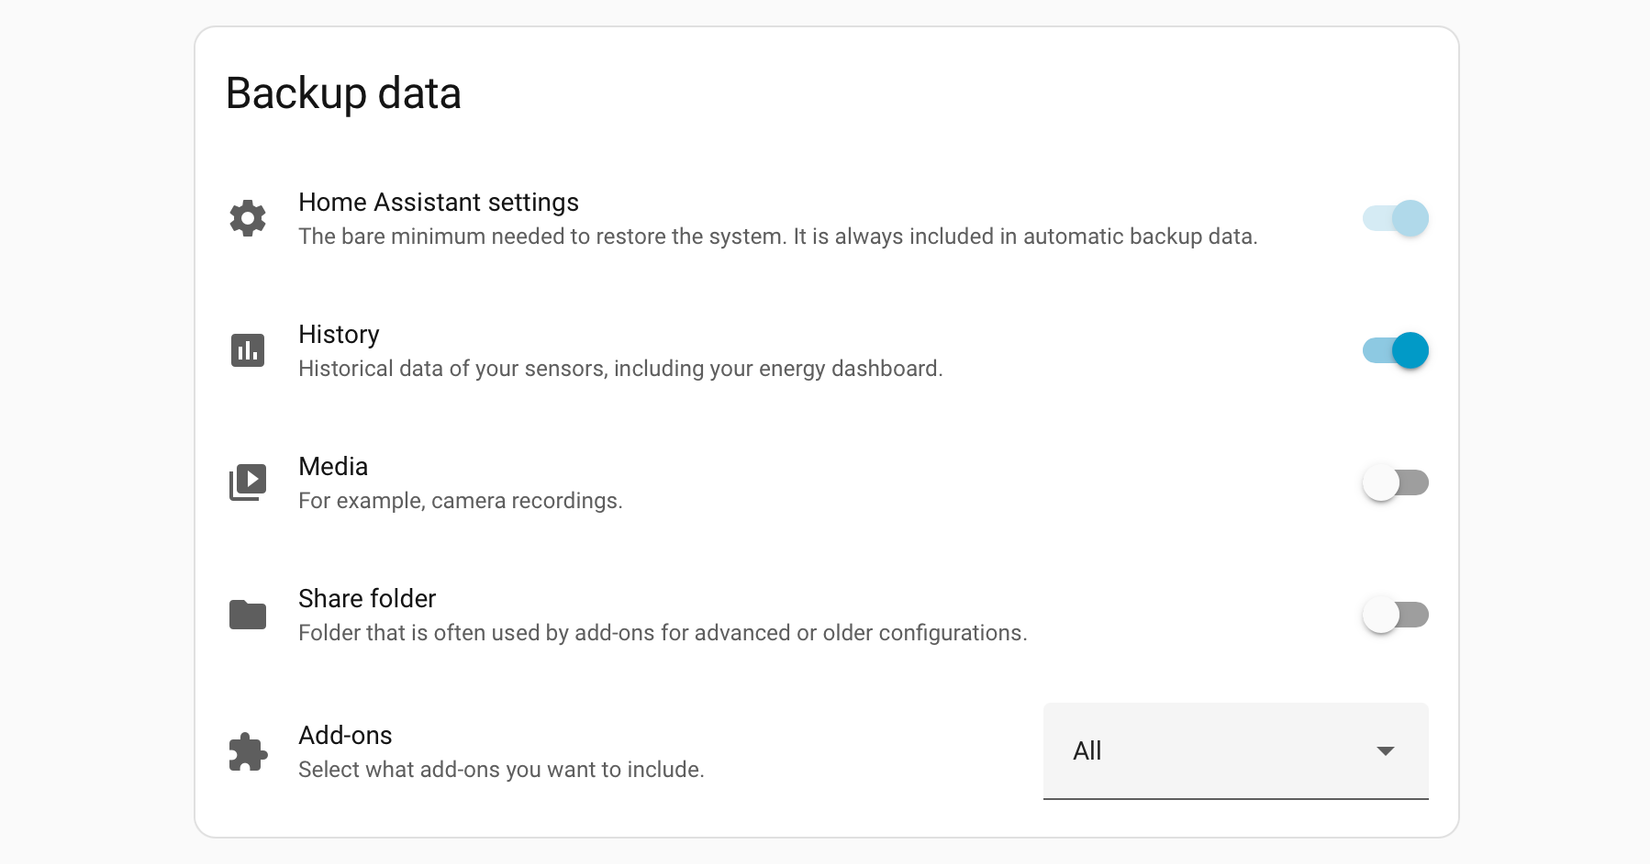The width and height of the screenshot is (1650, 864).
Task: Click the puzzle piece icon next to Add-ons
Action: [248, 751]
